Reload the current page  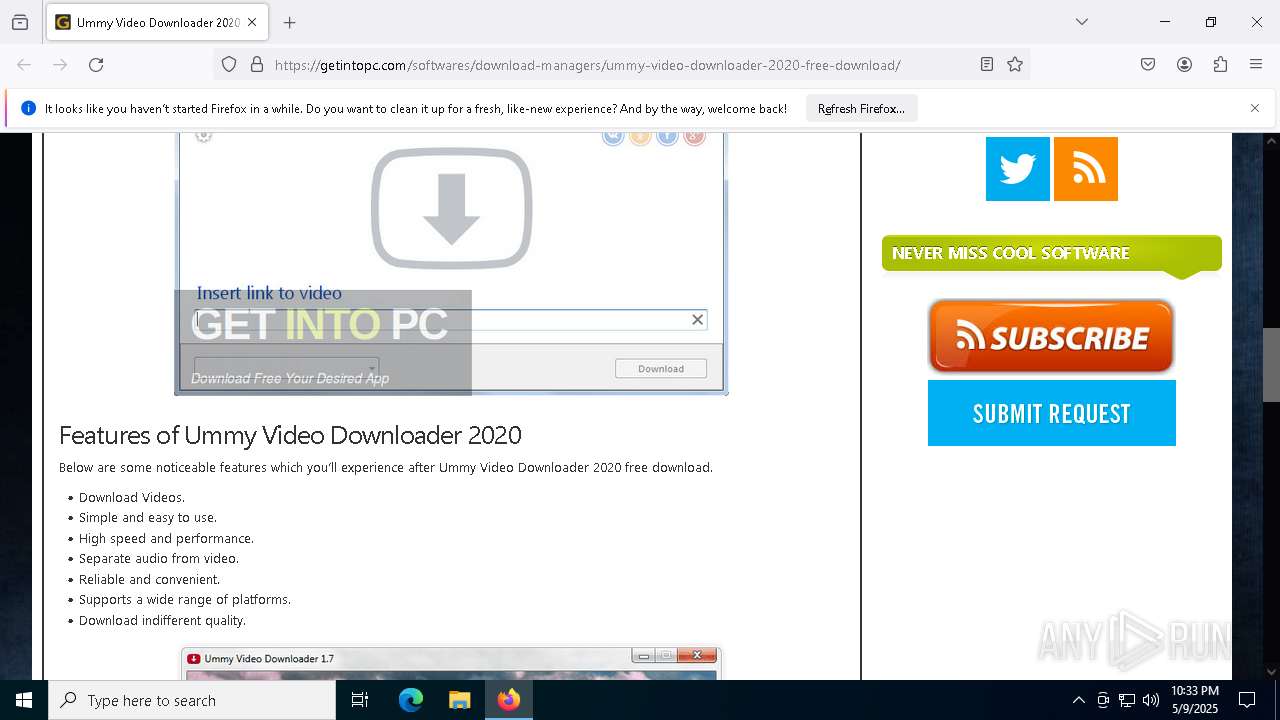click(96, 64)
